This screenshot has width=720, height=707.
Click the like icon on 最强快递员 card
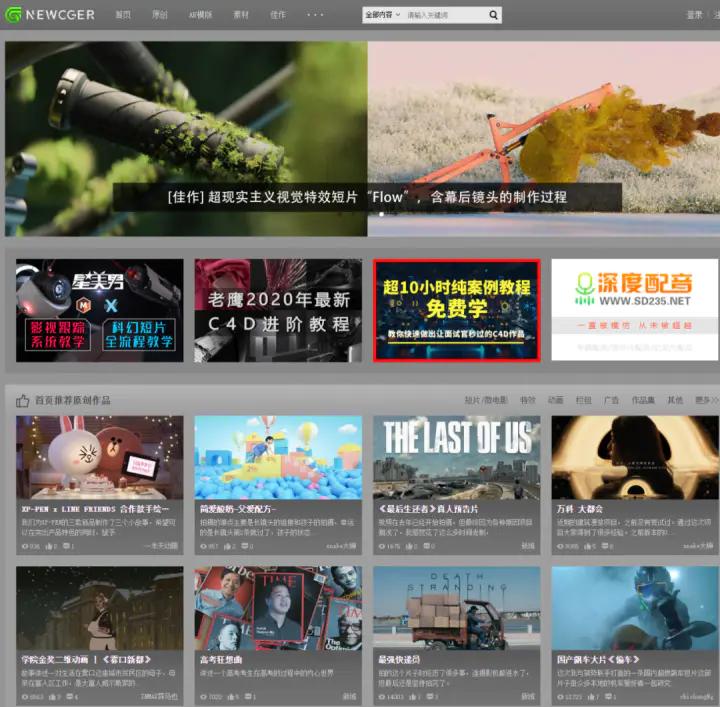[x=412, y=696]
